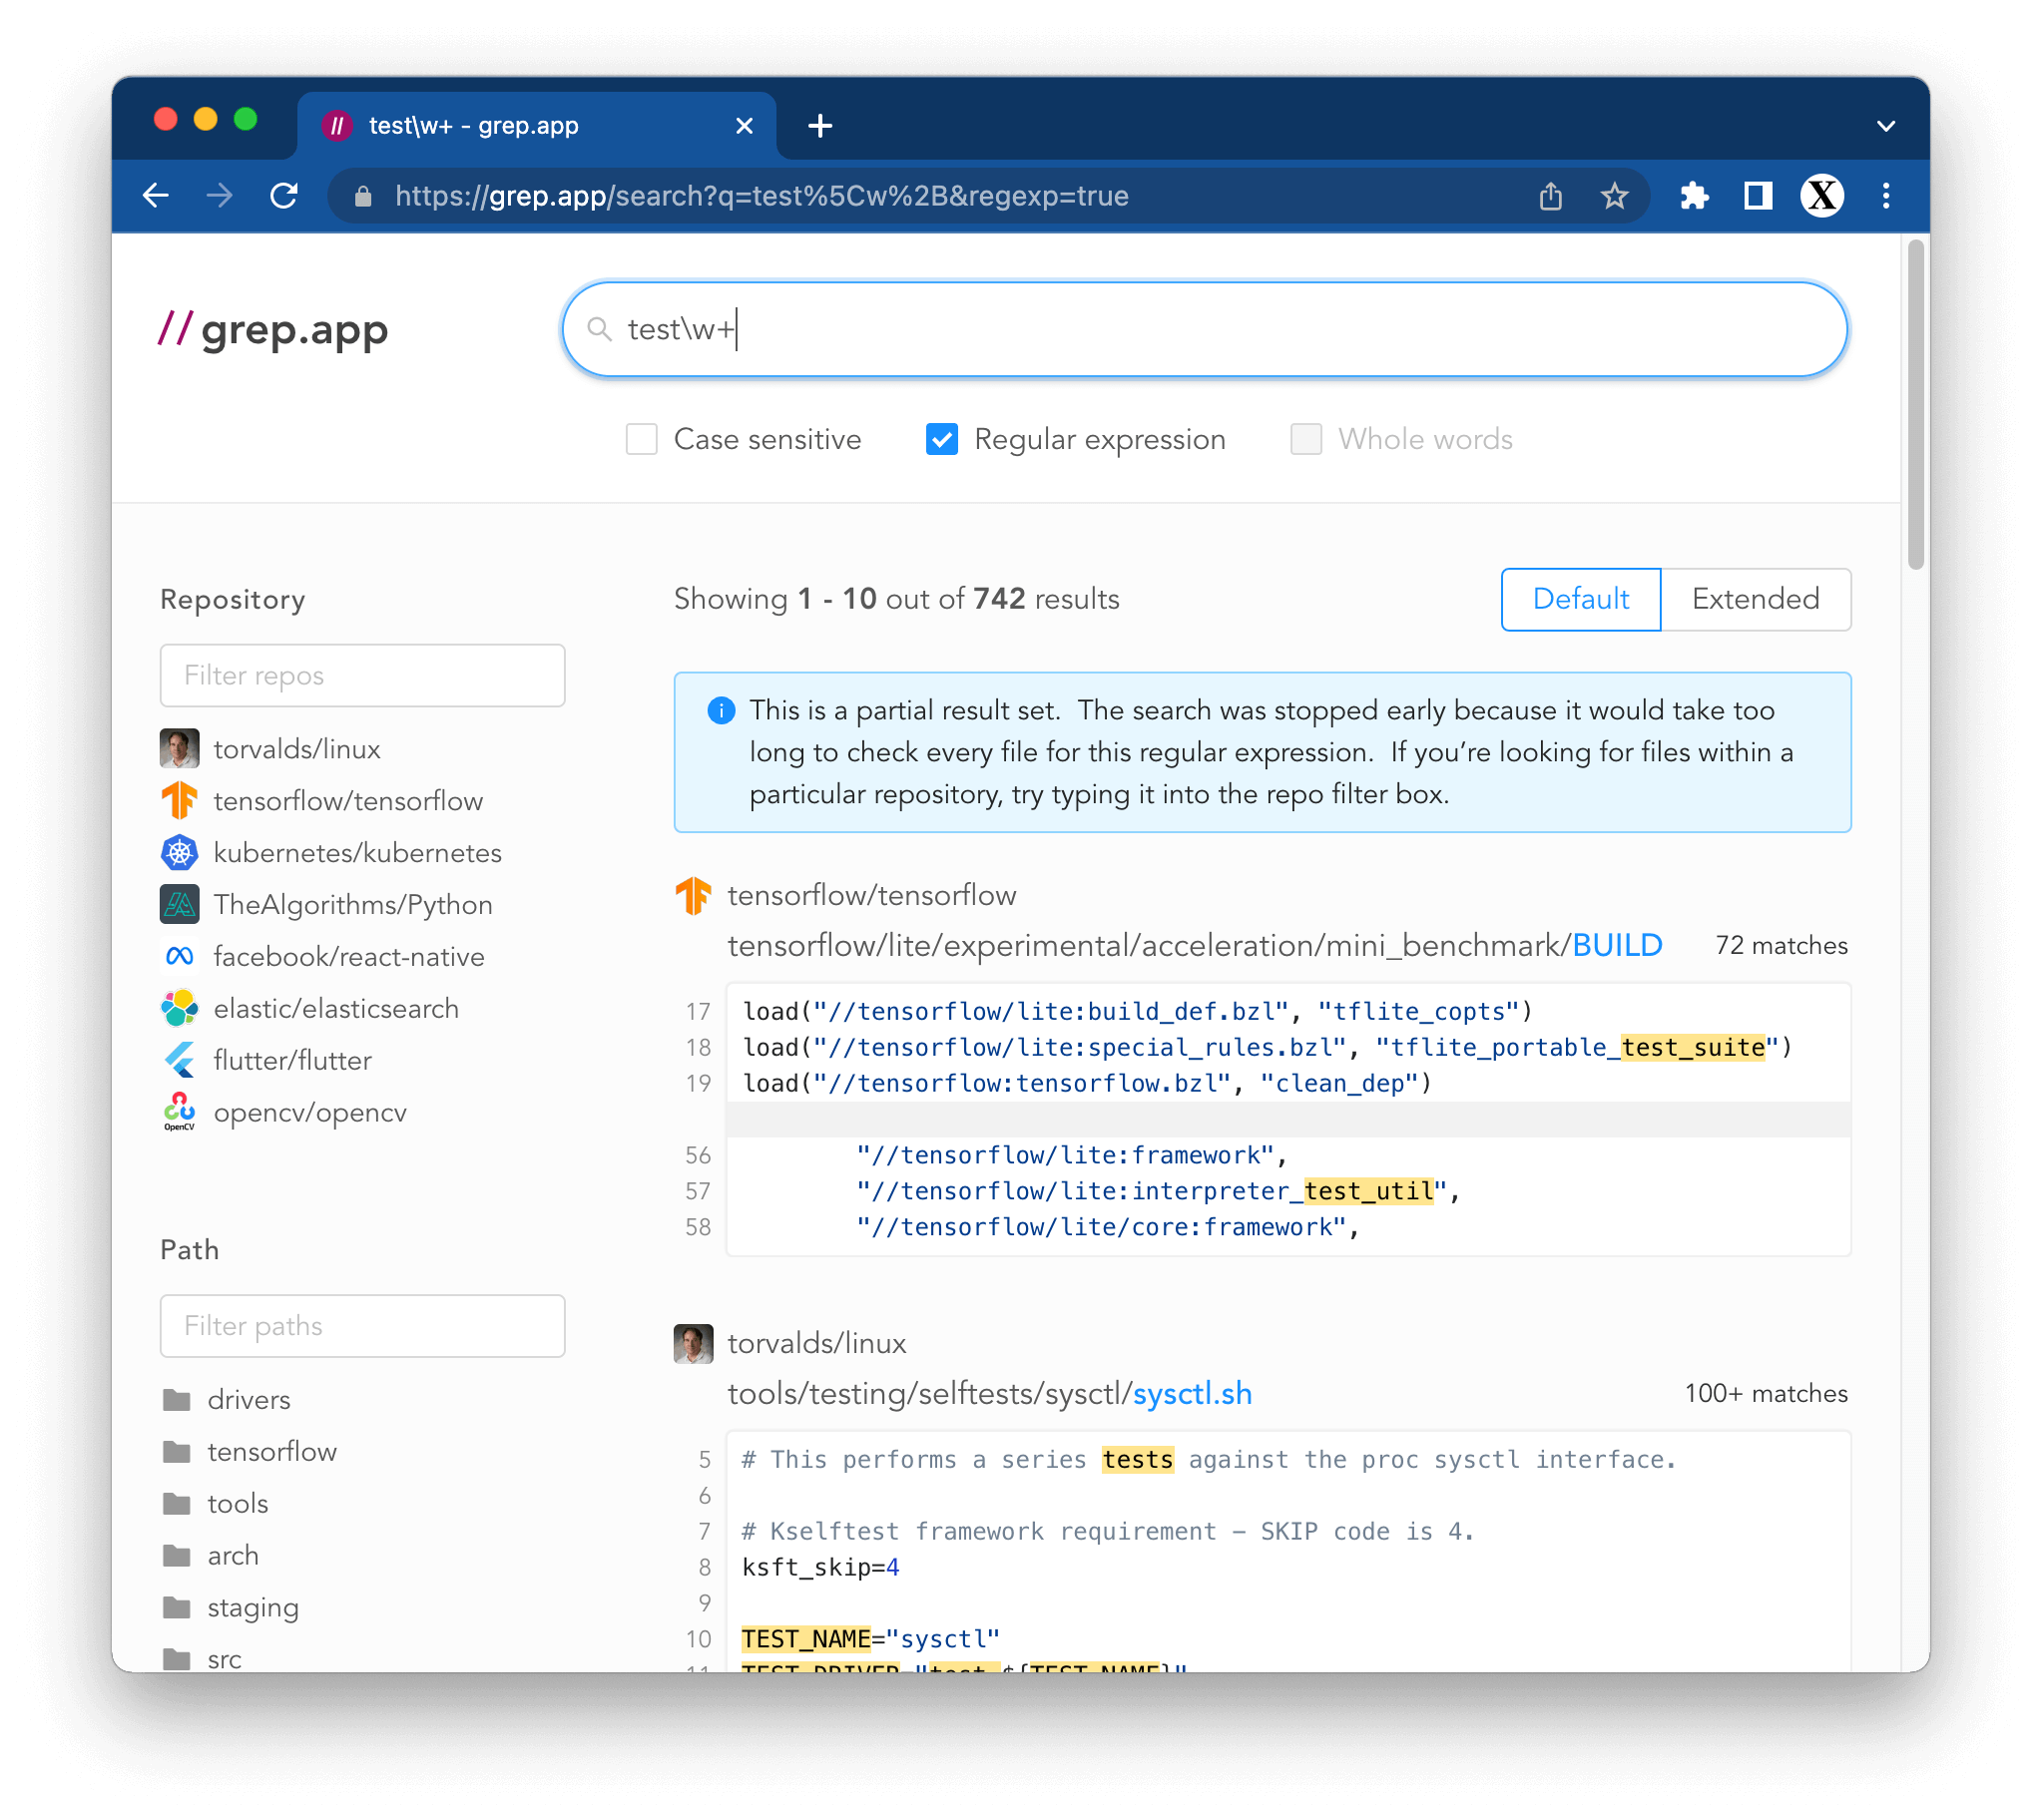Click the X profile avatar icon
Viewport: 2042px width, 1820px height.
tap(1822, 196)
